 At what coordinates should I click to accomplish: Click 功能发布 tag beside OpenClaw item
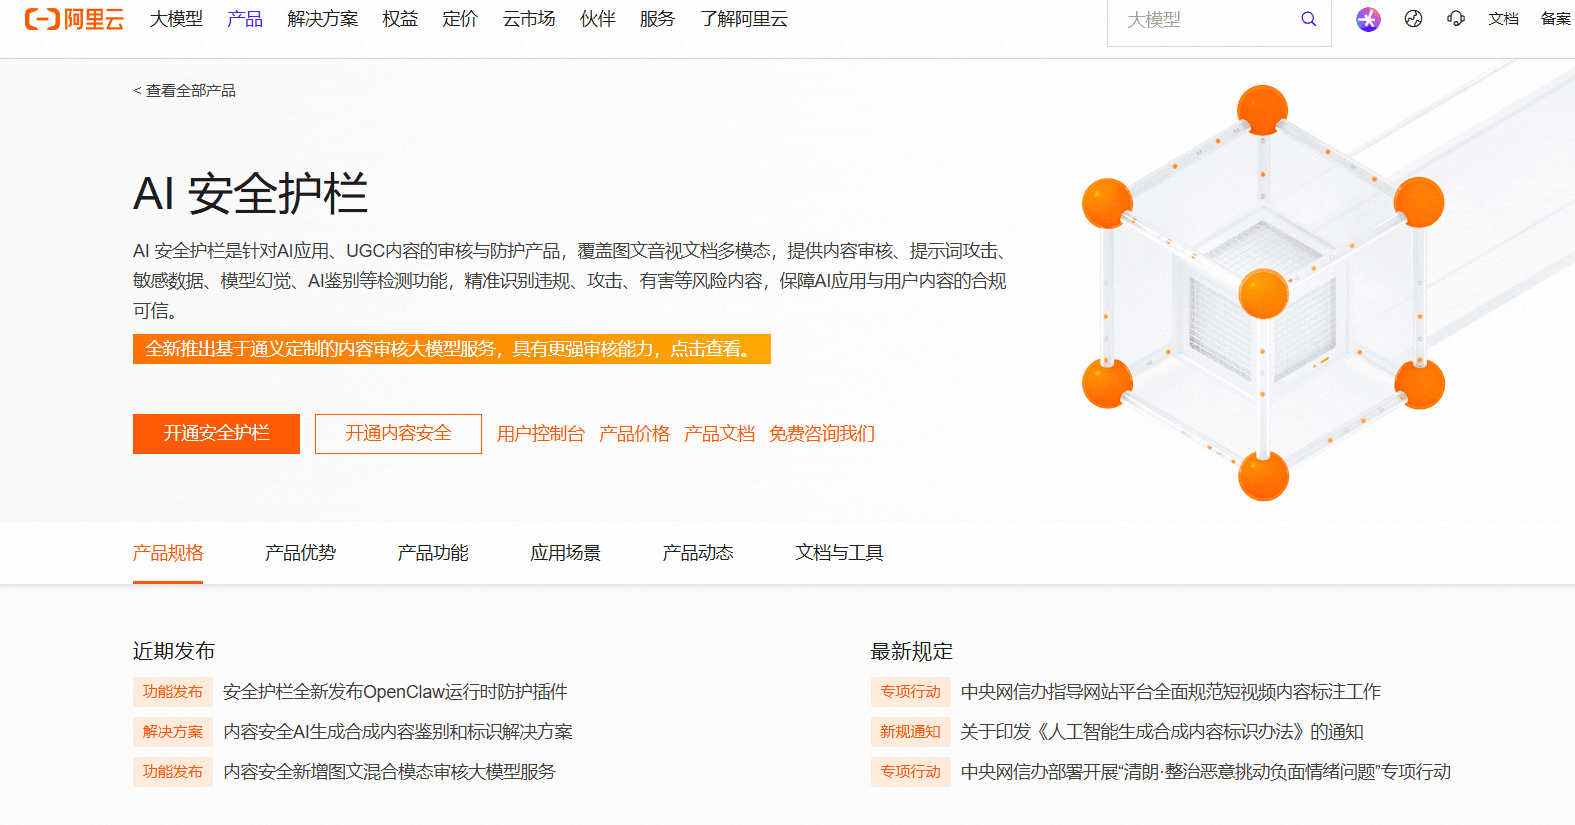[x=173, y=692]
